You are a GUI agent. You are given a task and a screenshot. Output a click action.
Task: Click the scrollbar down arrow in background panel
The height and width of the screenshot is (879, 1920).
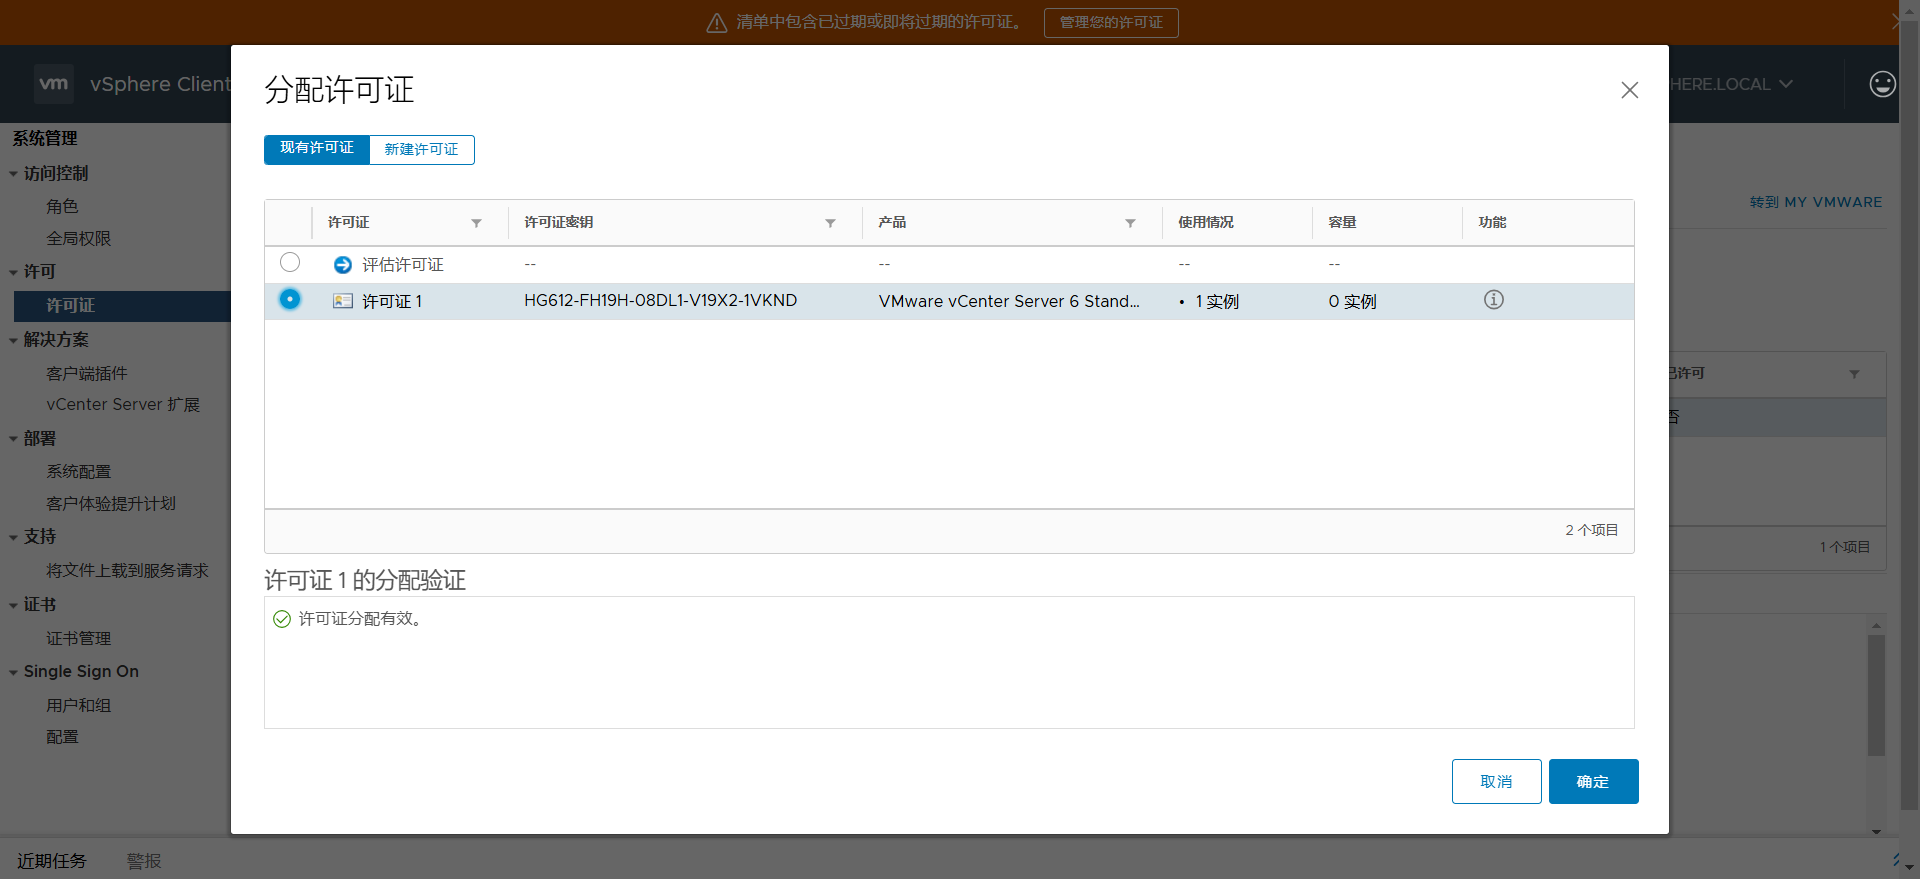tap(1876, 831)
